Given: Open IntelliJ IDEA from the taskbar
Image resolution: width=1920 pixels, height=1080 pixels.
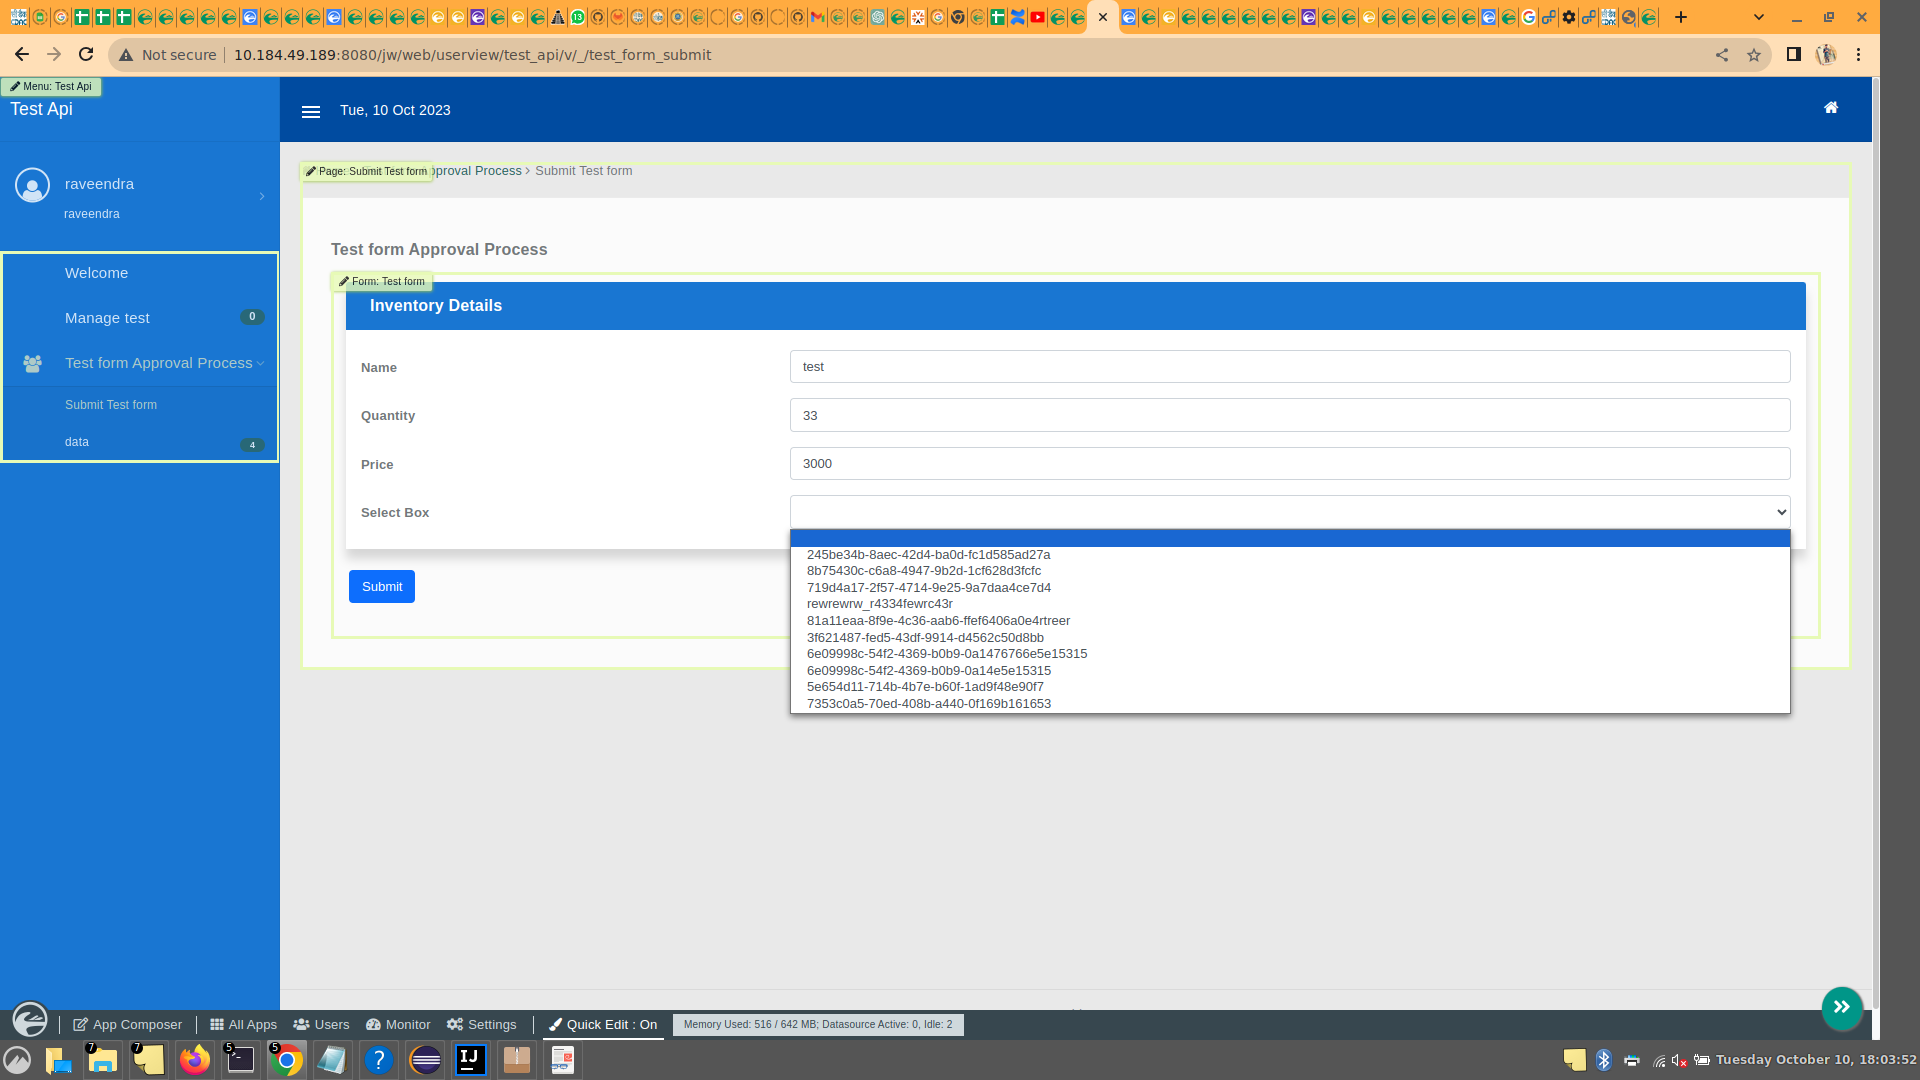Looking at the screenshot, I should (x=471, y=1060).
